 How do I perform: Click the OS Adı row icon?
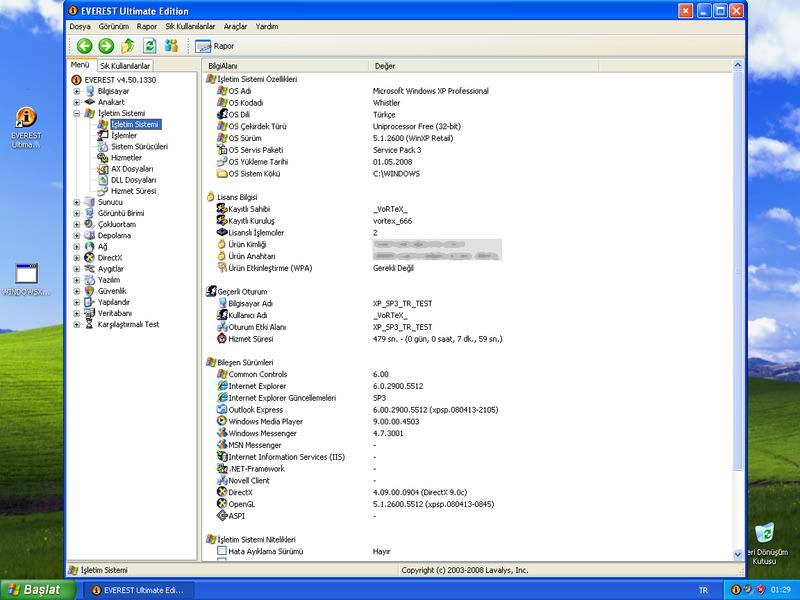[222, 91]
